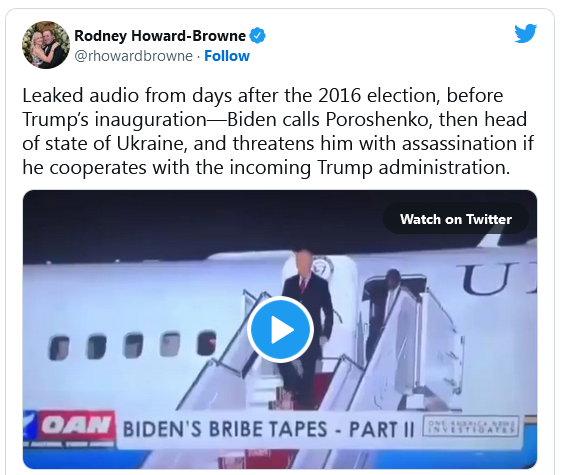Image resolution: width=576 pixels, height=475 pixels.
Task: Open the Rodney Howard-Browne display name link
Action: click(160, 36)
